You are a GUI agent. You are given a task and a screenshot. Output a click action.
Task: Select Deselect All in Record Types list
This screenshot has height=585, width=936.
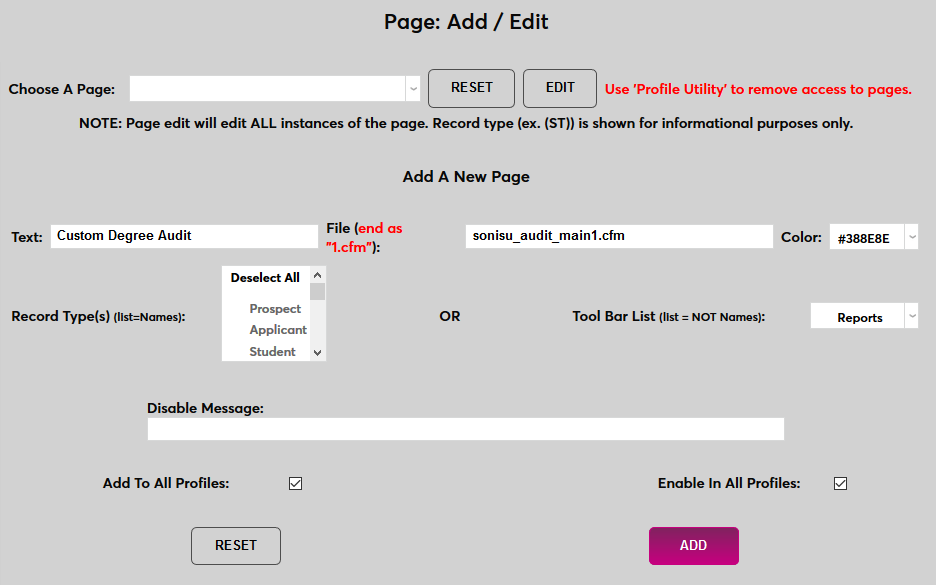coord(265,278)
